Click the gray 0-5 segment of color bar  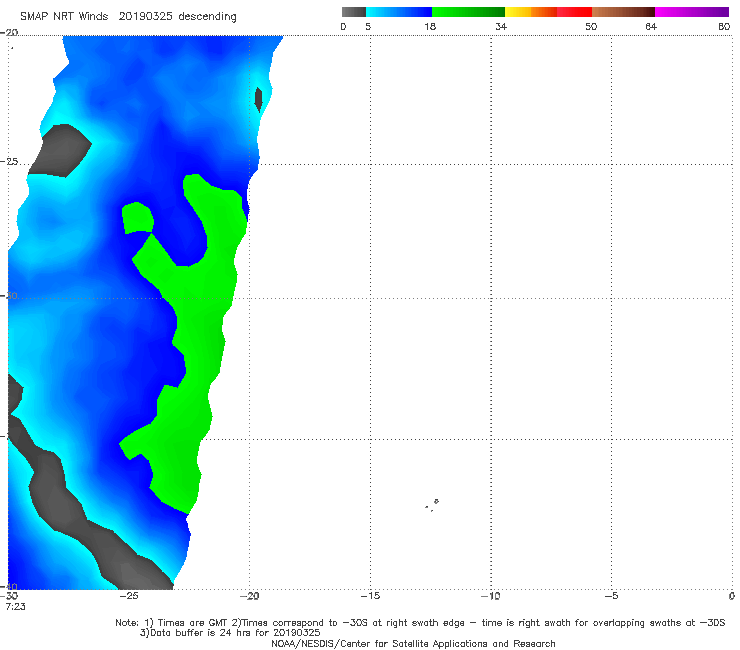point(353,12)
